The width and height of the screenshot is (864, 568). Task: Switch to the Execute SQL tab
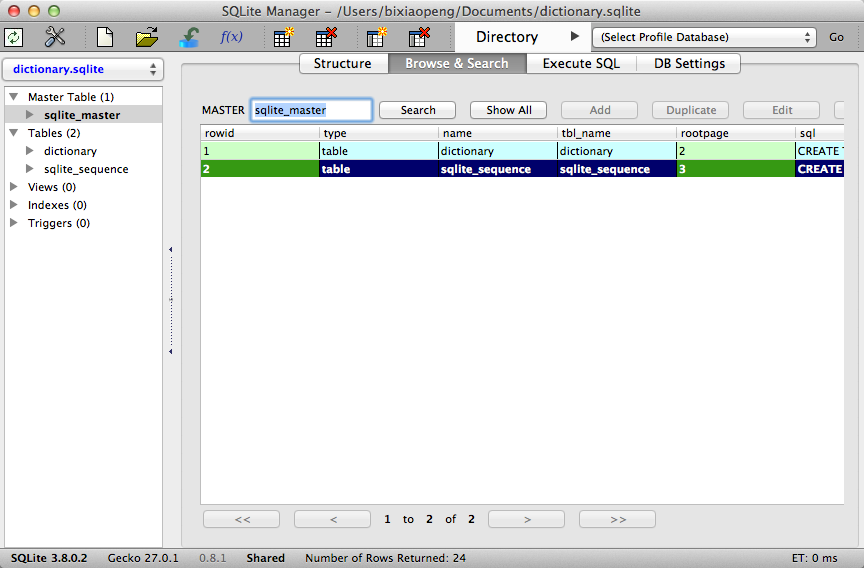[x=581, y=63]
